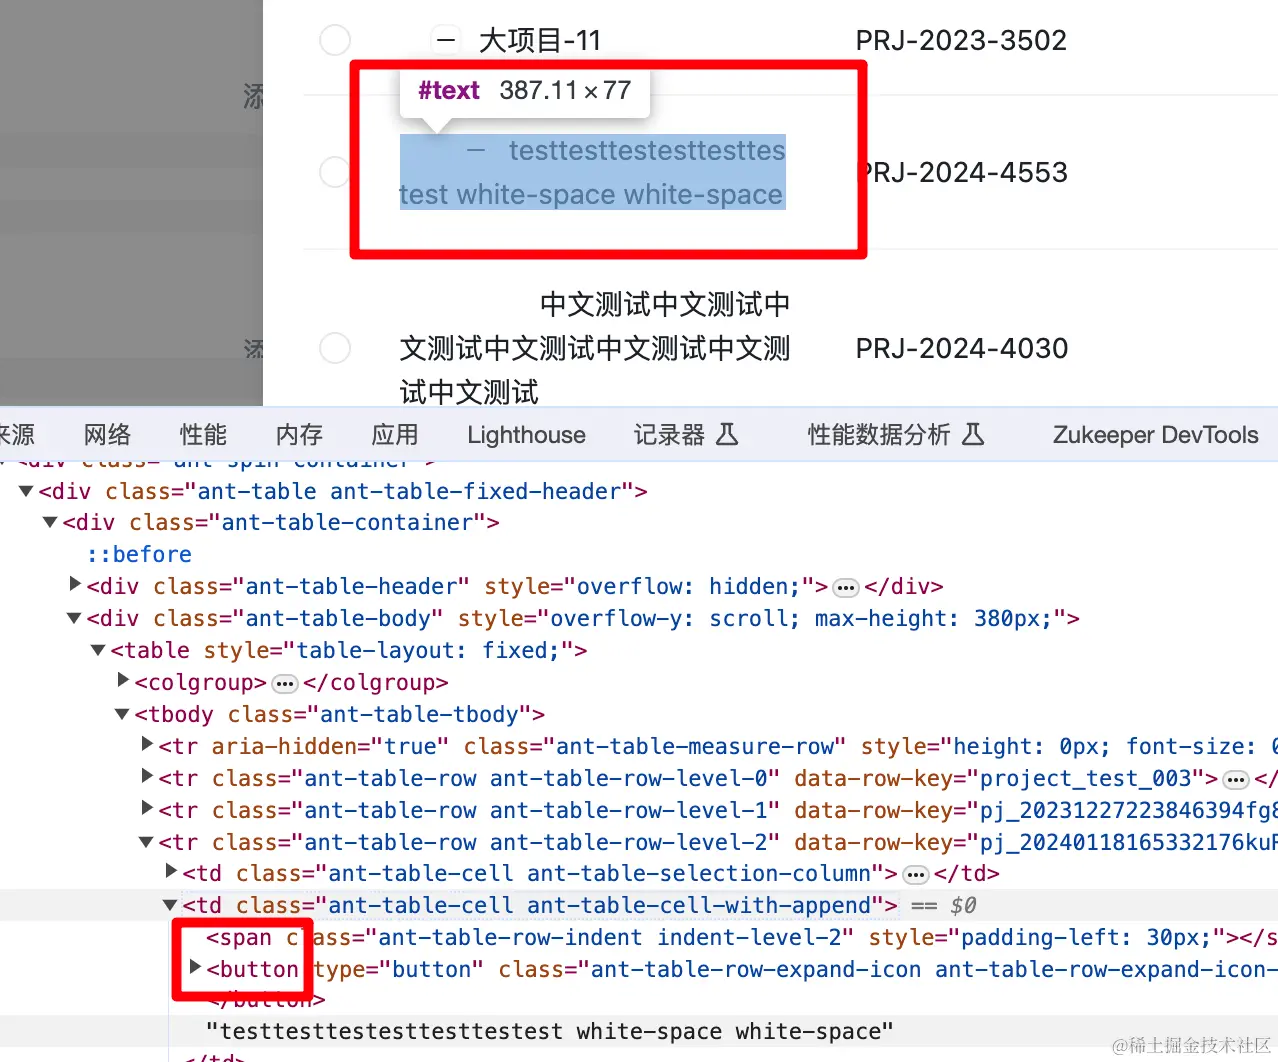Select radio button on PRJ-2024-4030 row

coord(335,348)
